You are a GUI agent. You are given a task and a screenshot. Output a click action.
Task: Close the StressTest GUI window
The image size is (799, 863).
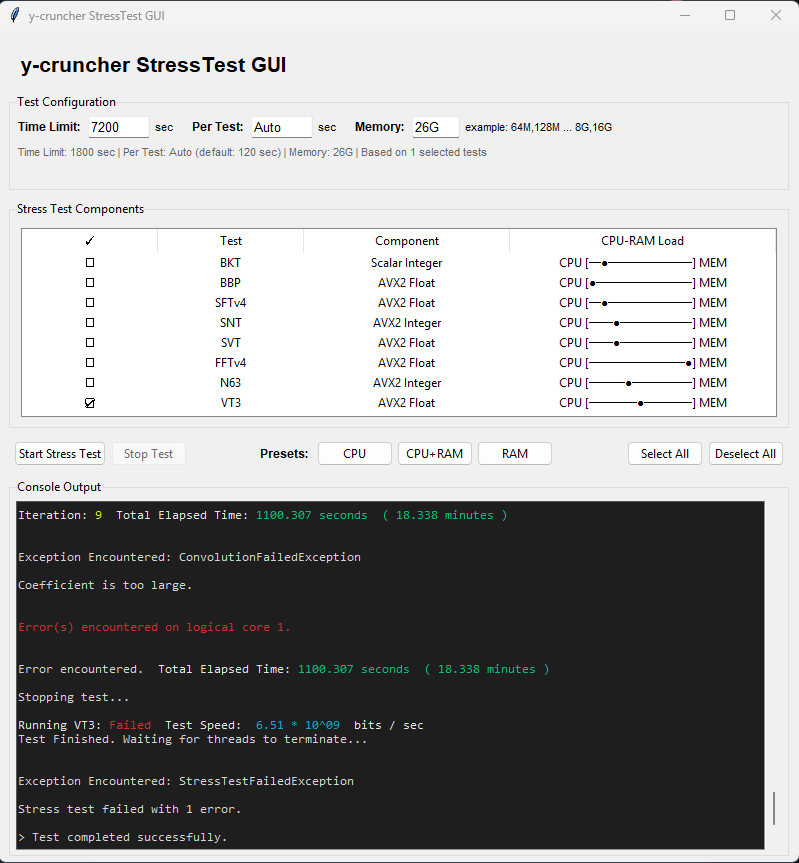pyautogui.click(x=776, y=15)
